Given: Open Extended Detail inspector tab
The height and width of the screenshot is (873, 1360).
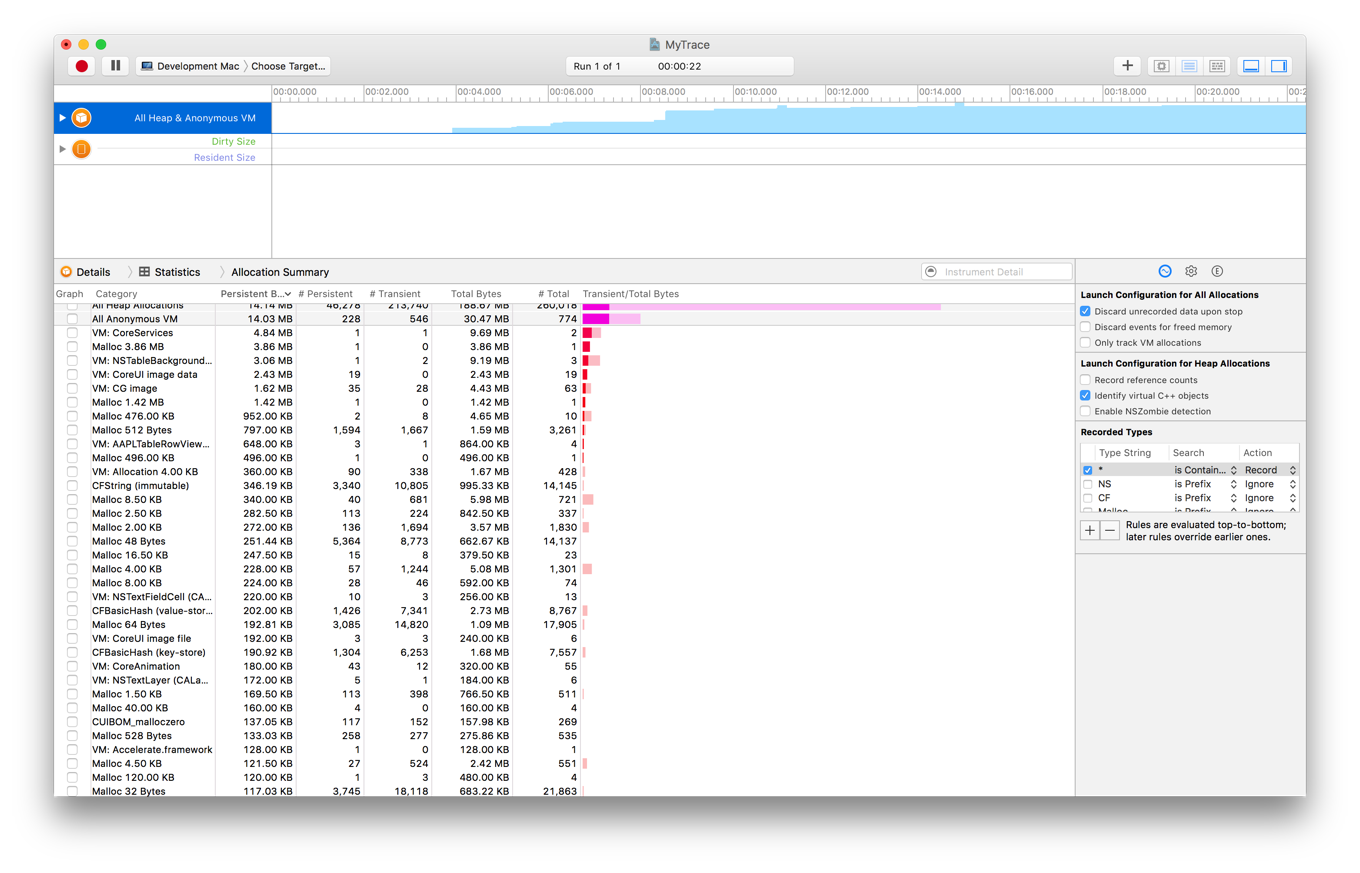Looking at the screenshot, I should 1217,271.
